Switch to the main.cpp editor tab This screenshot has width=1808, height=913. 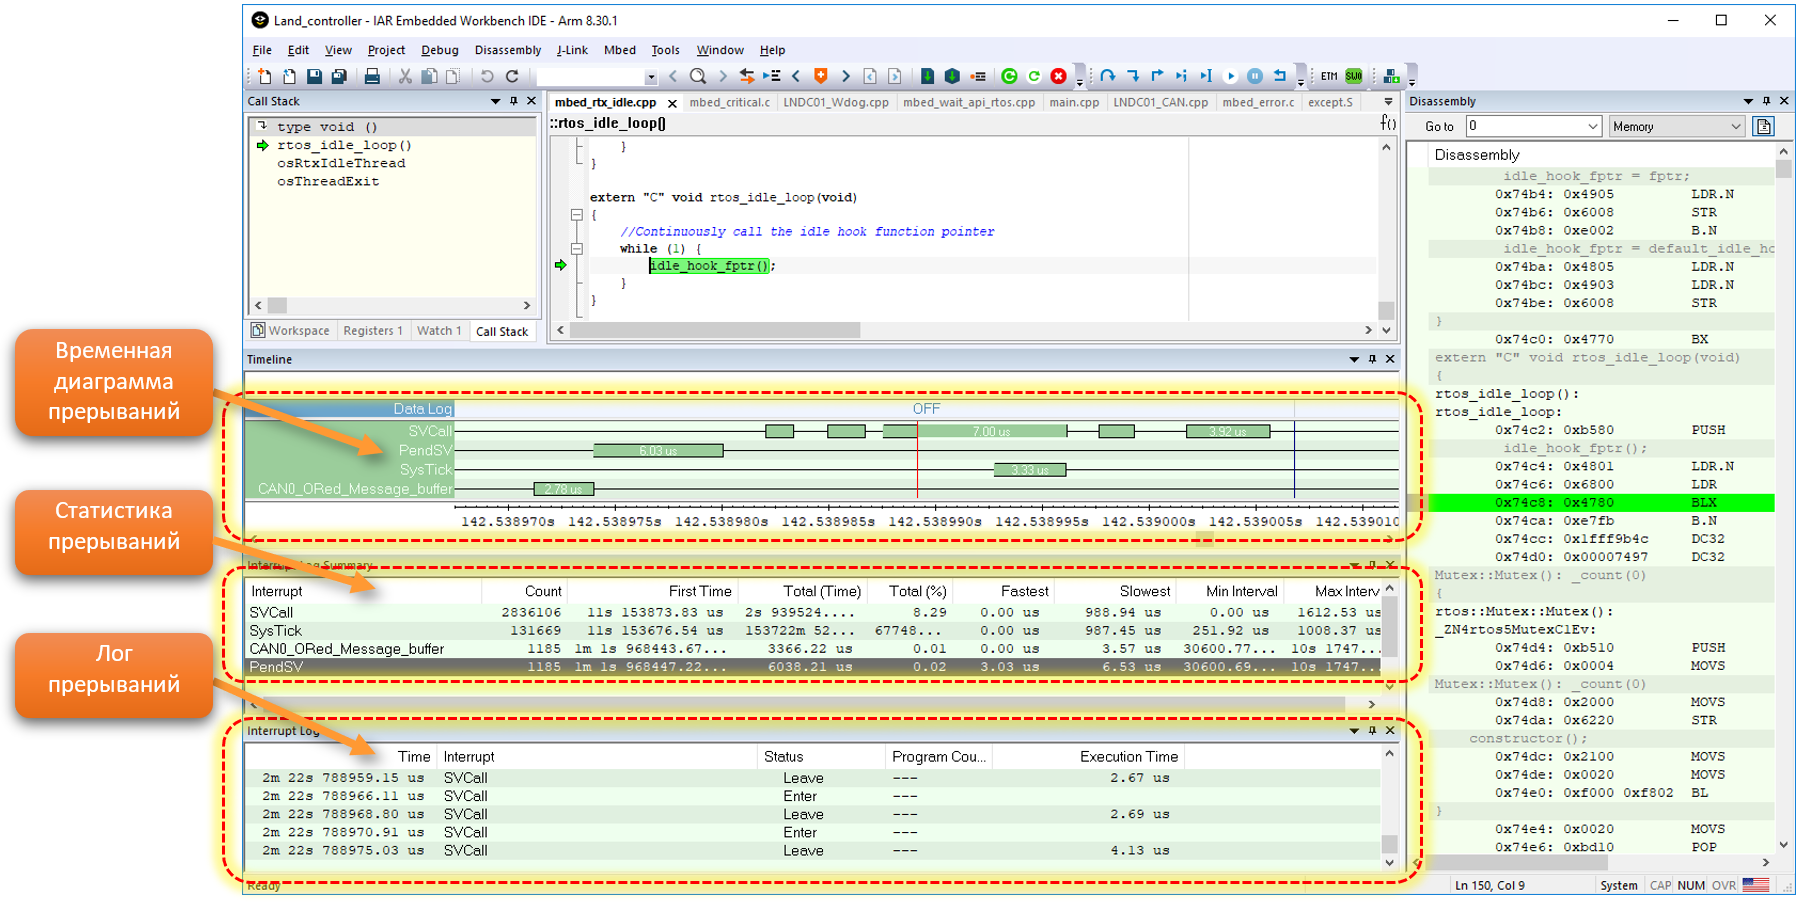click(x=1074, y=102)
